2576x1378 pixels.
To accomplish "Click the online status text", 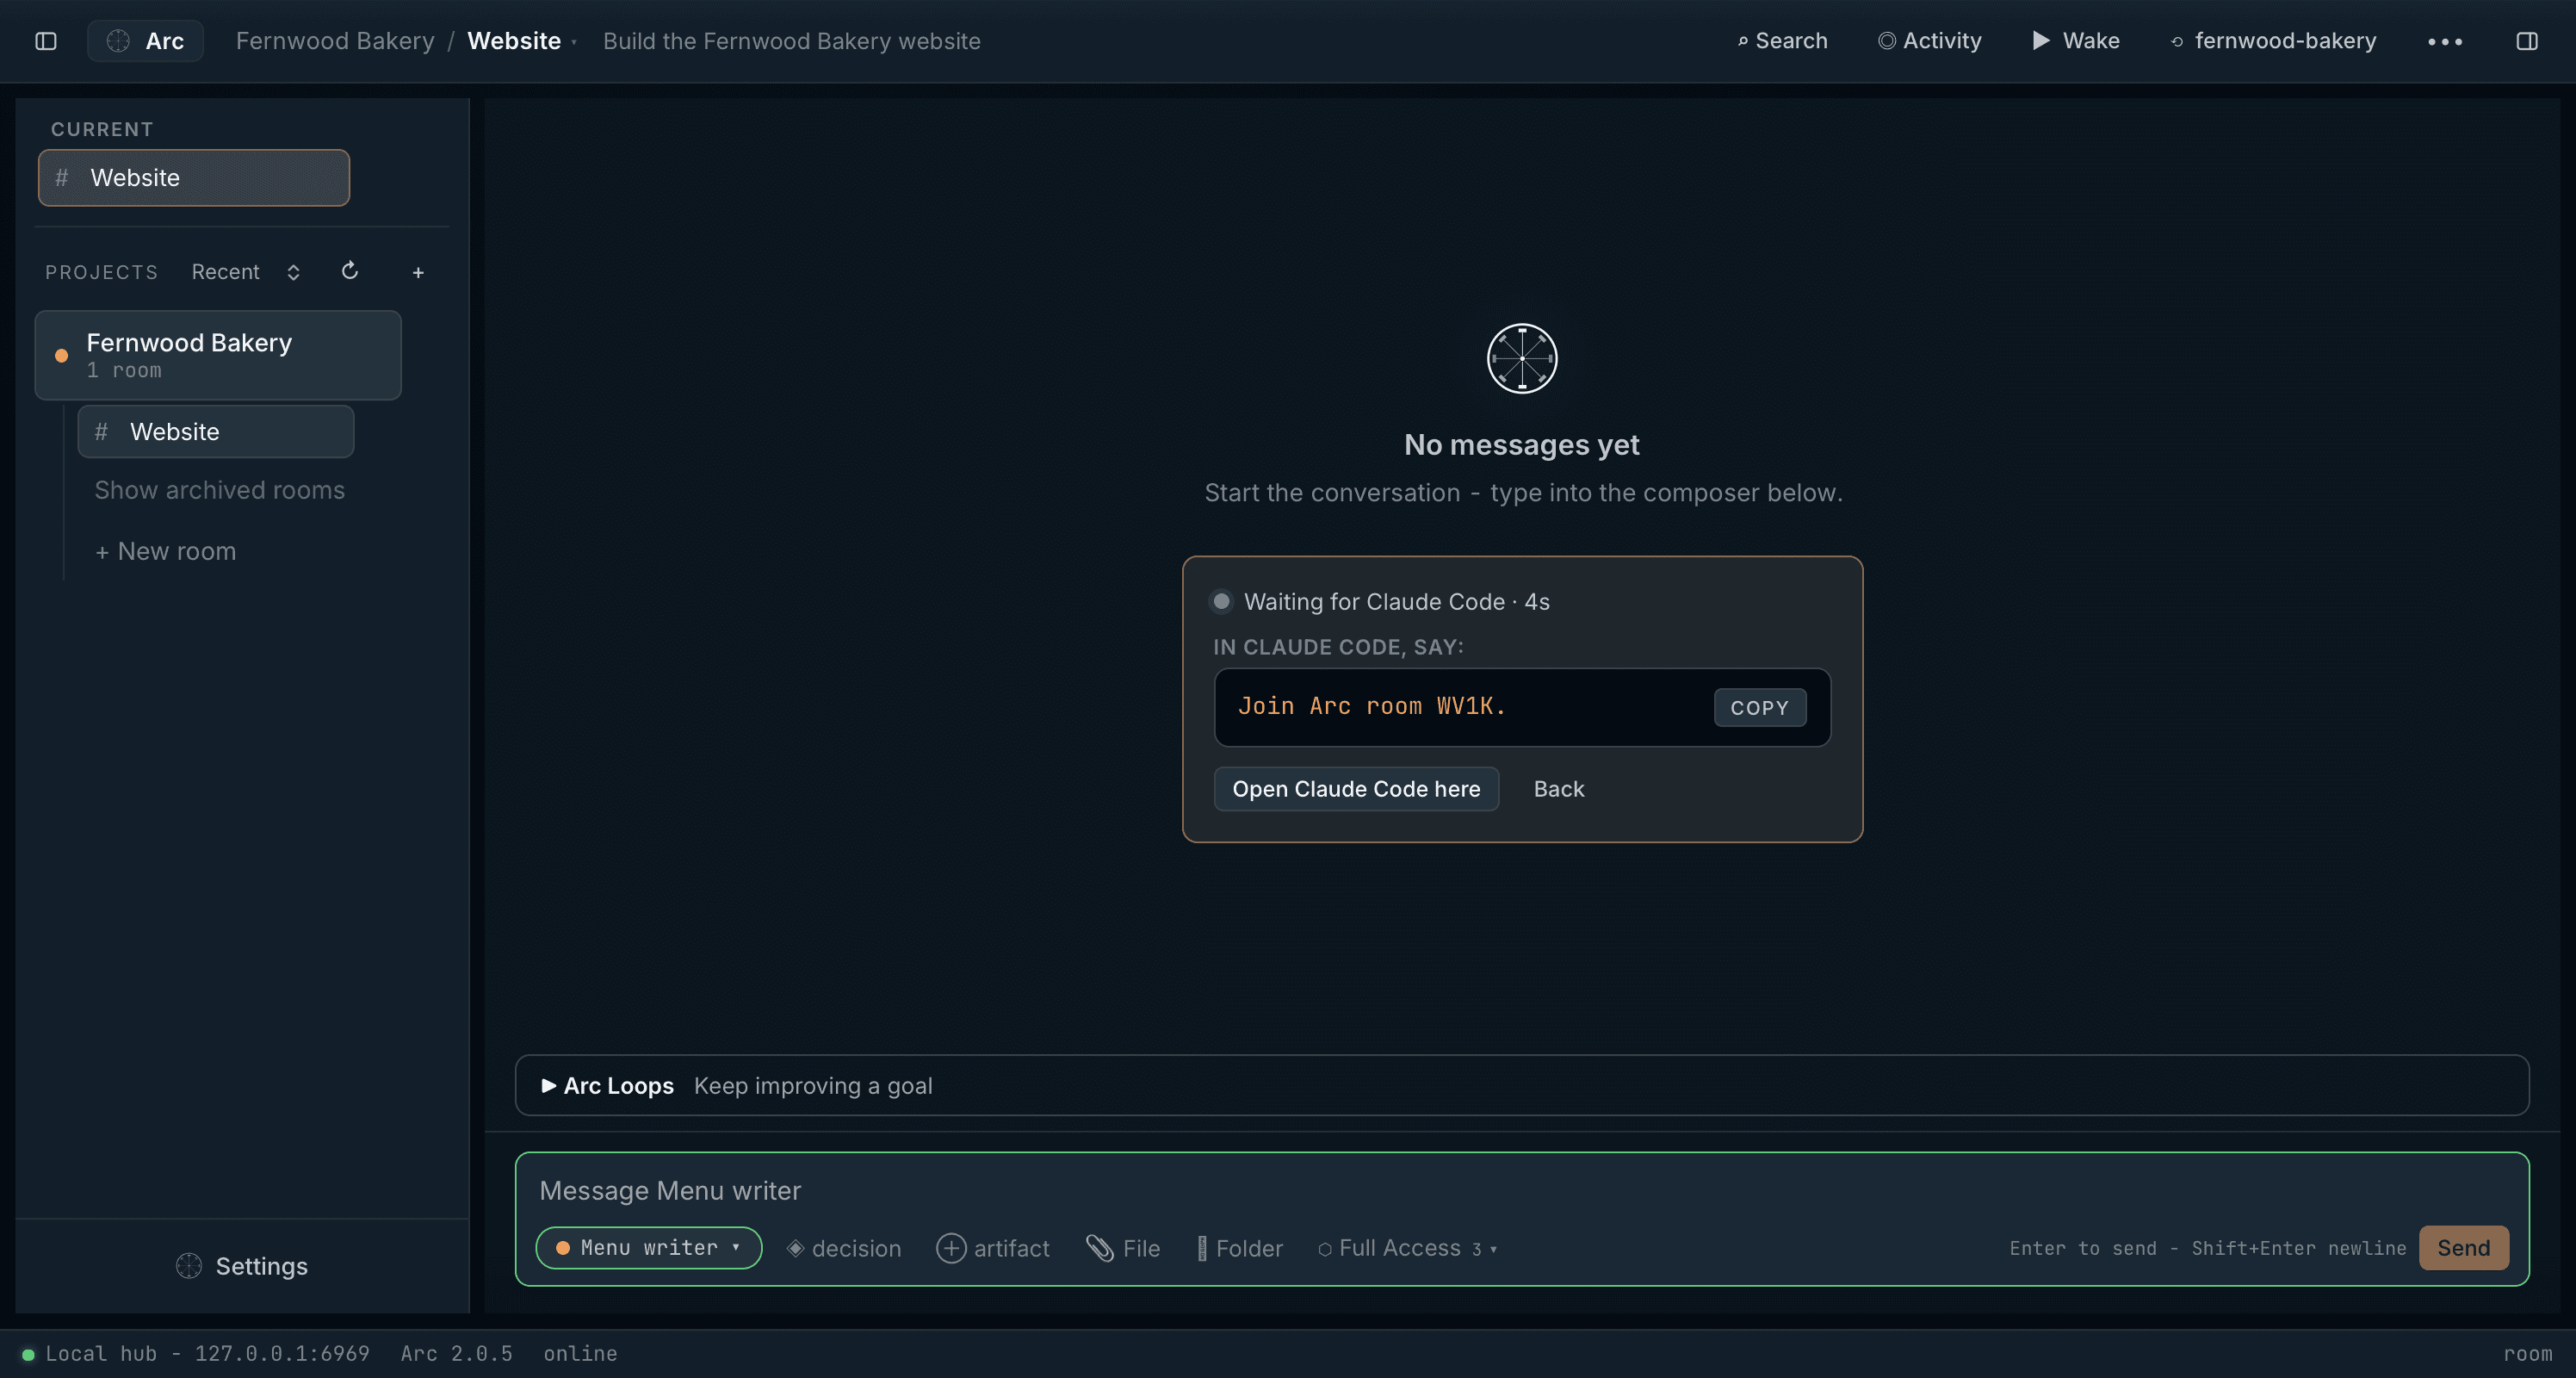I will 580,1354.
